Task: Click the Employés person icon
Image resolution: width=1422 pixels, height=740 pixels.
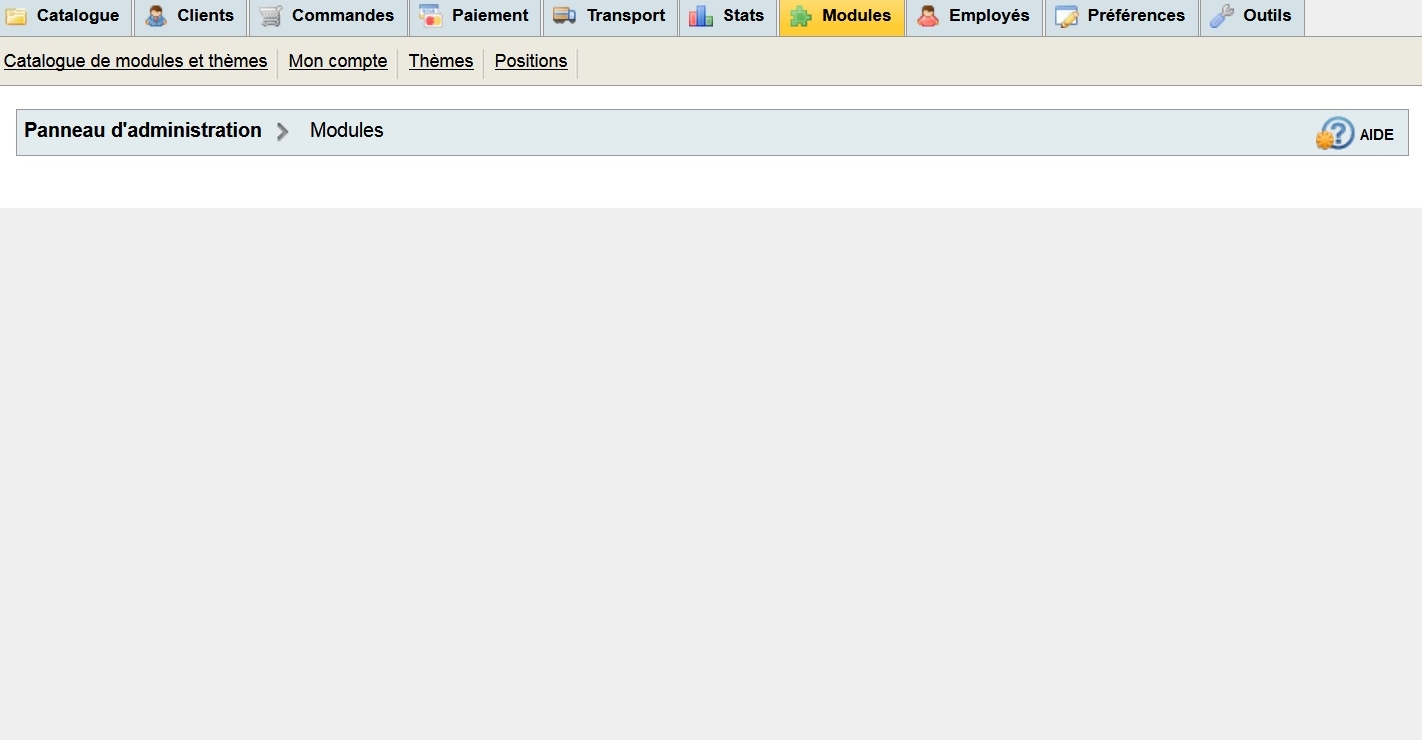Action: tap(928, 16)
